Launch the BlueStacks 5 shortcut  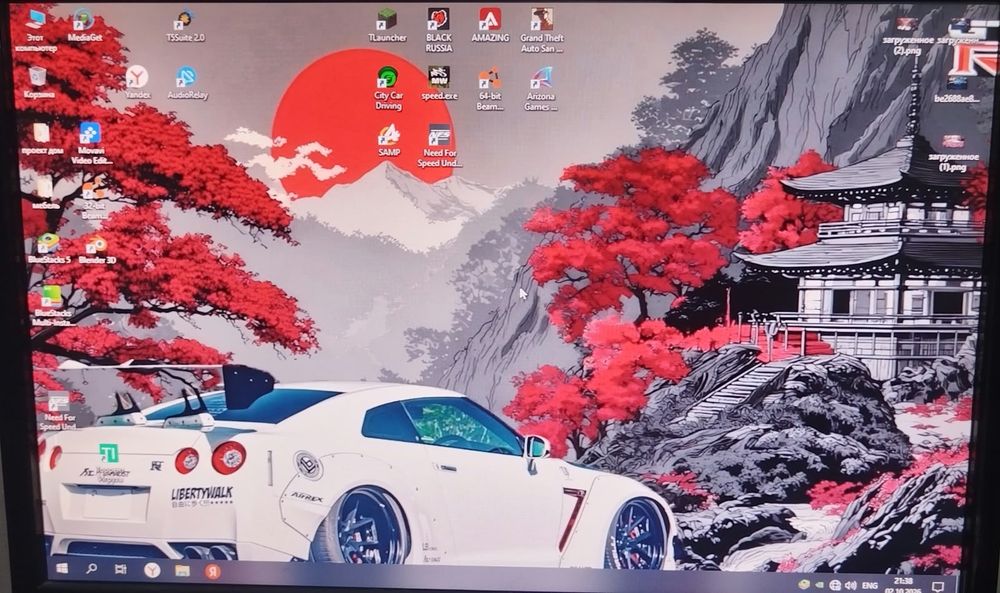point(48,249)
